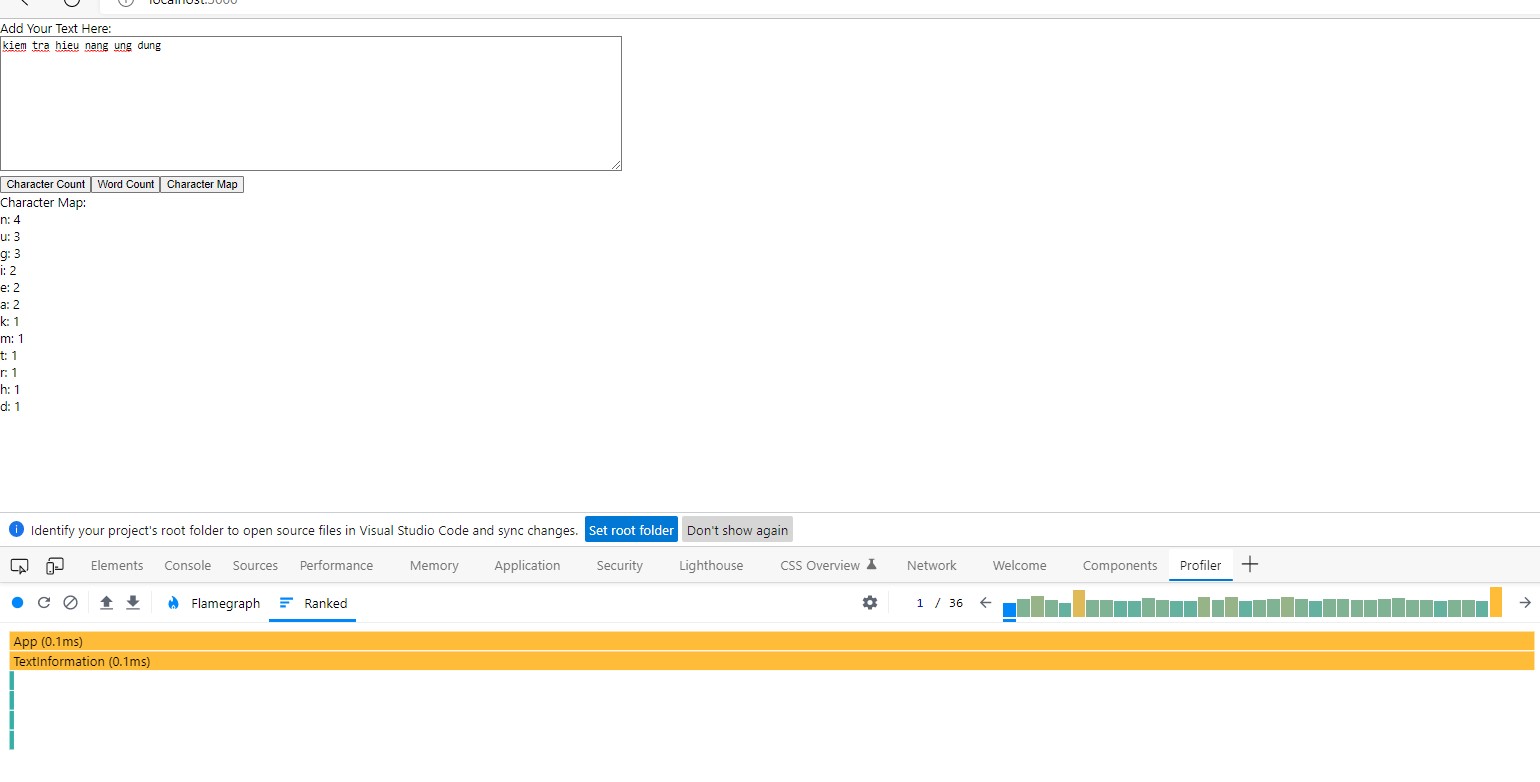Image resolution: width=1540 pixels, height=782 pixels.
Task: Open the Profiler settings gear
Action: pos(869,602)
